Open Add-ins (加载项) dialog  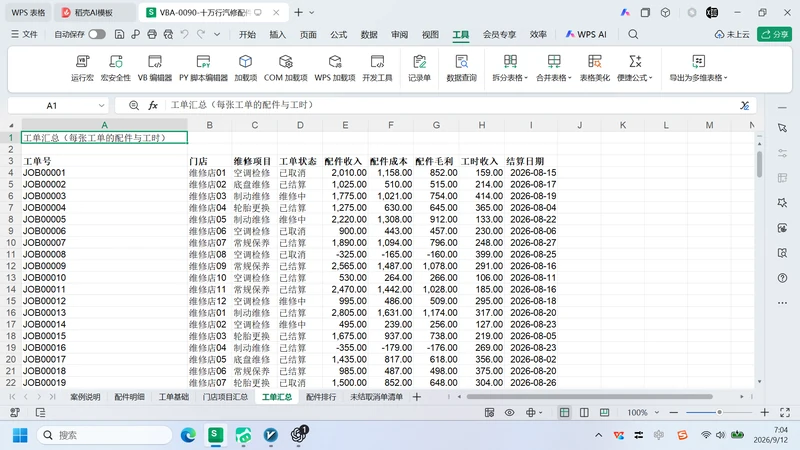point(245,68)
